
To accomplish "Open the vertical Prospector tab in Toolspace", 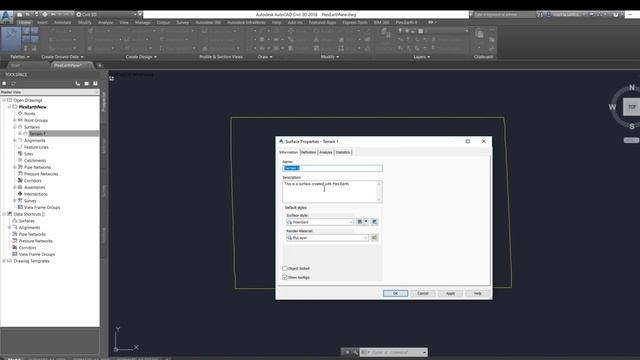I will pyautogui.click(x=104, y=102).
